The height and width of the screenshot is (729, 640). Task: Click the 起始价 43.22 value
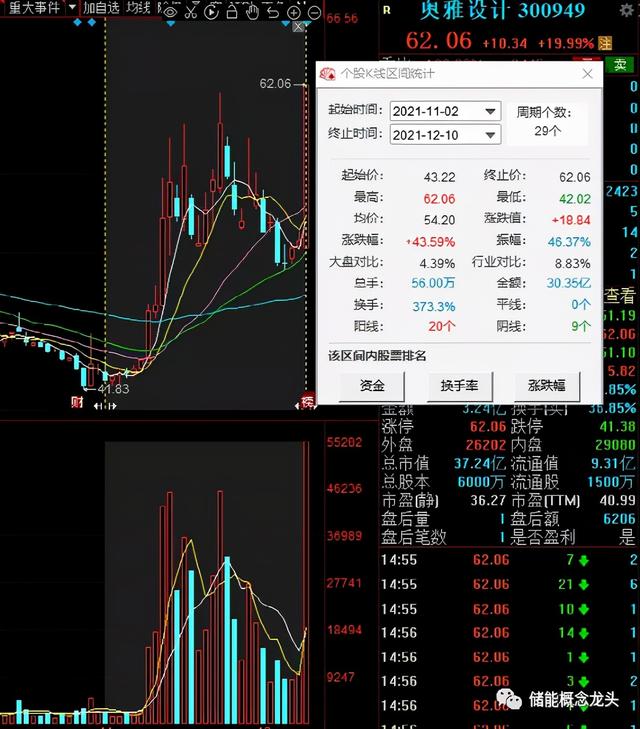pos(439,177)
